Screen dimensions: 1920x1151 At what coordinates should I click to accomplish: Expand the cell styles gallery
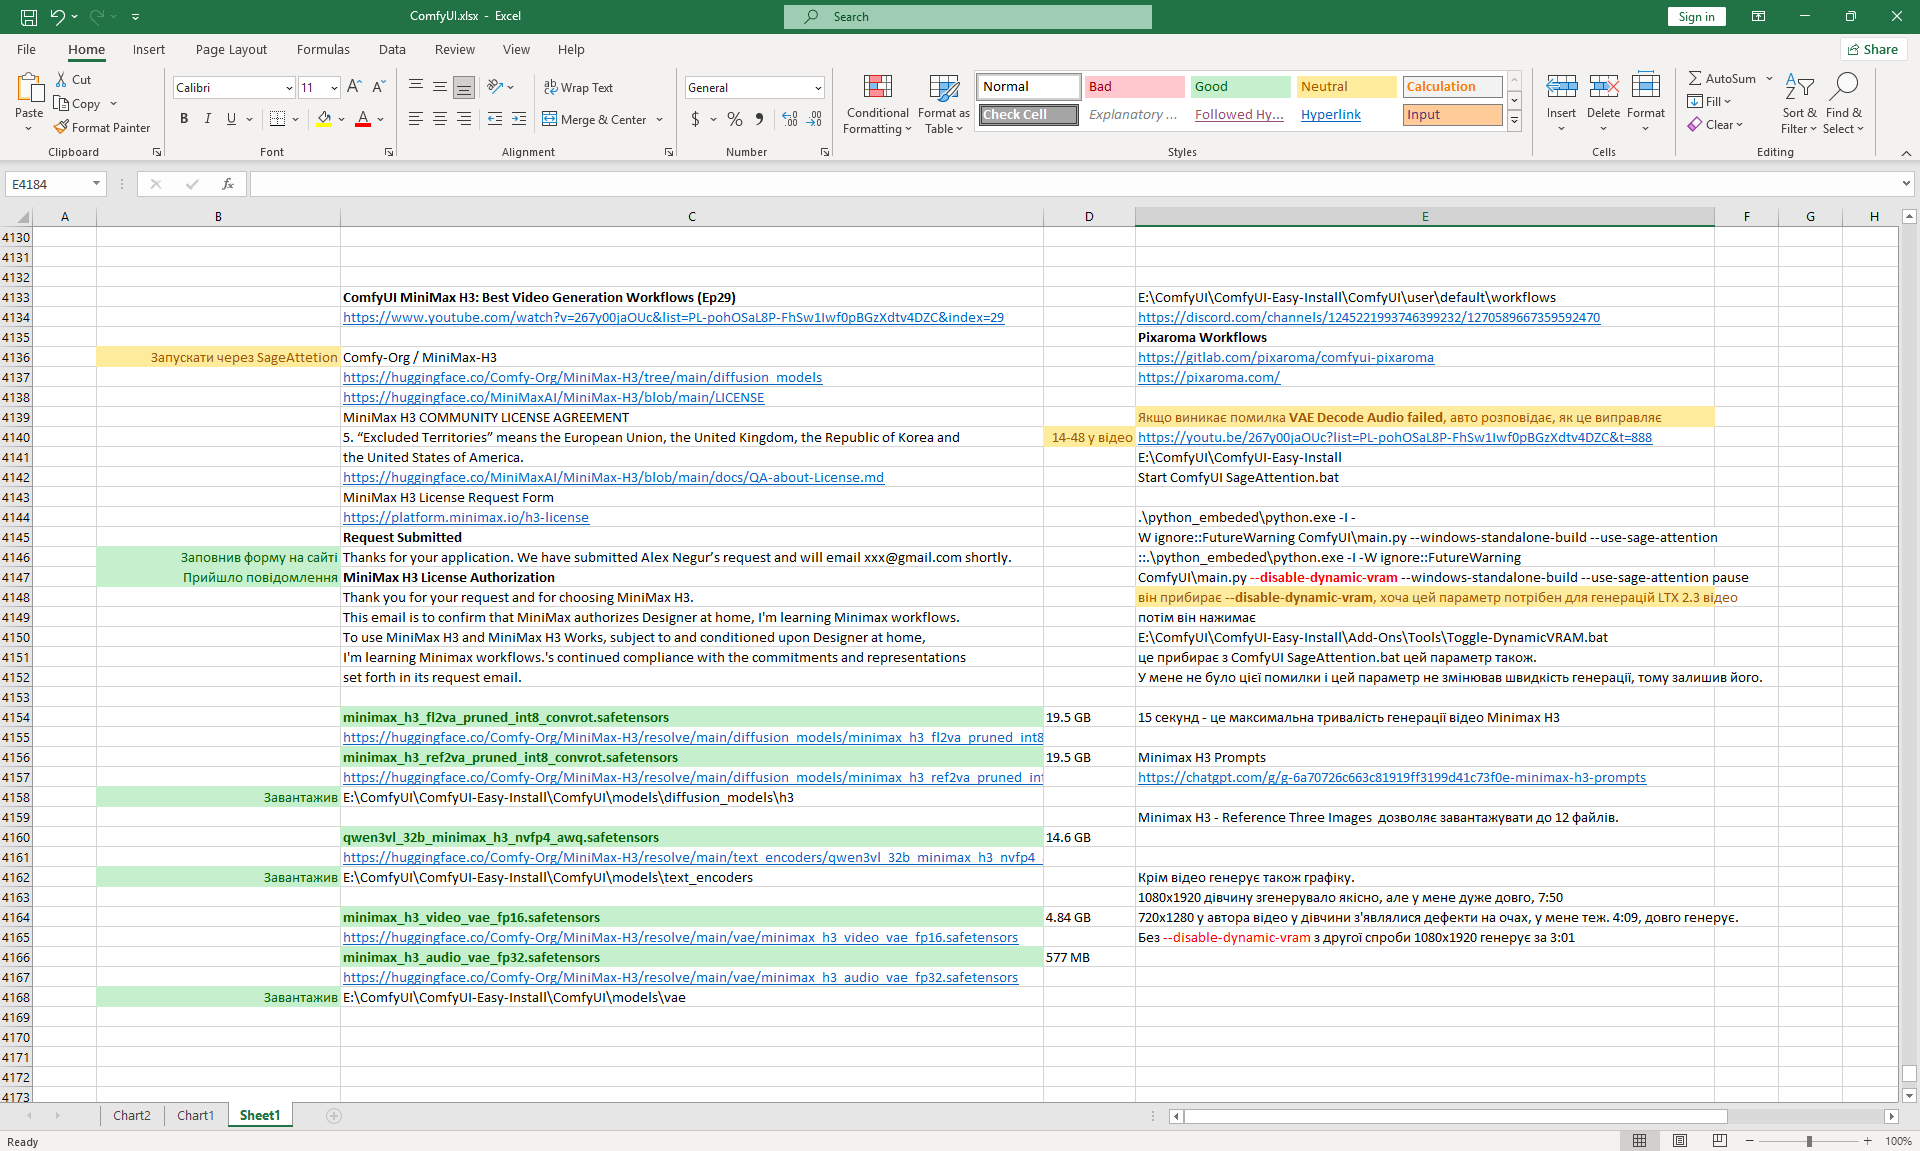point(1515,121)
